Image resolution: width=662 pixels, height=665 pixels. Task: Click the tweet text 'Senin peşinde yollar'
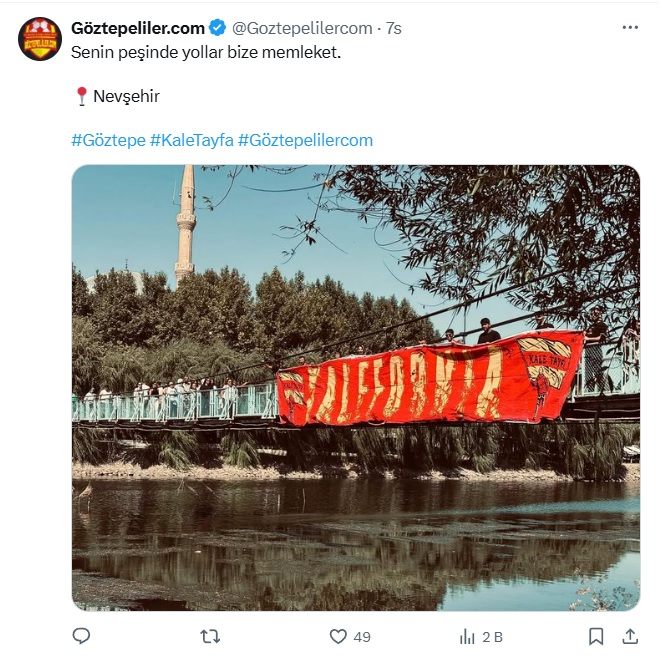147,53
